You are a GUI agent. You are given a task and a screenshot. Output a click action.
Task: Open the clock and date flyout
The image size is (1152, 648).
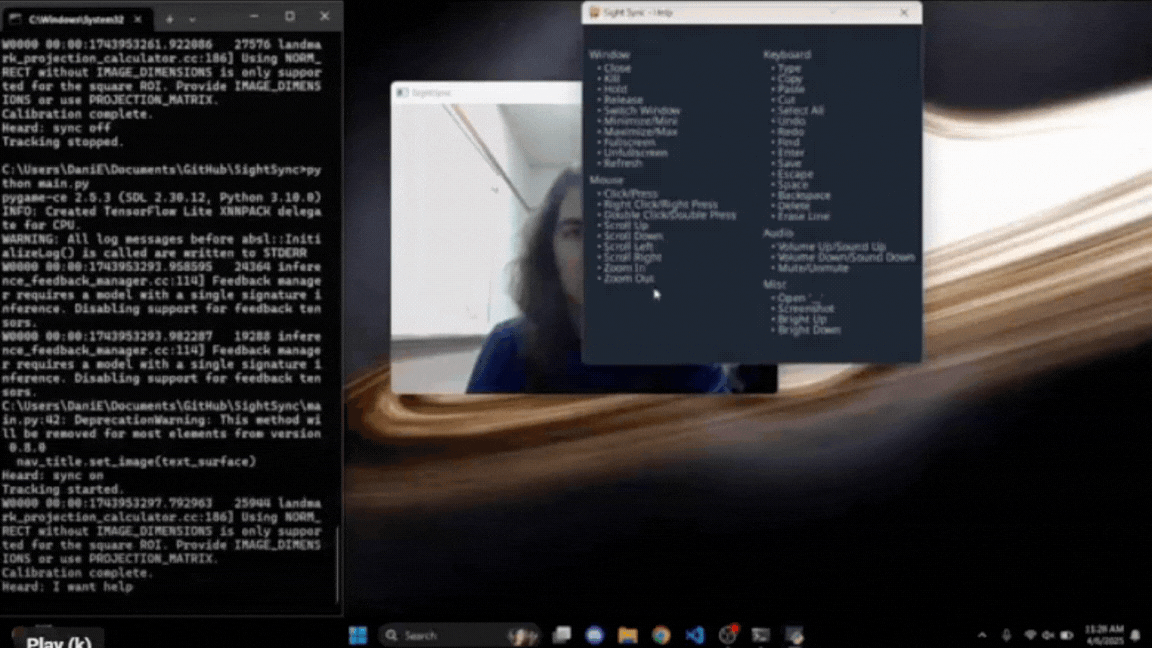[x=1103, y=635]
